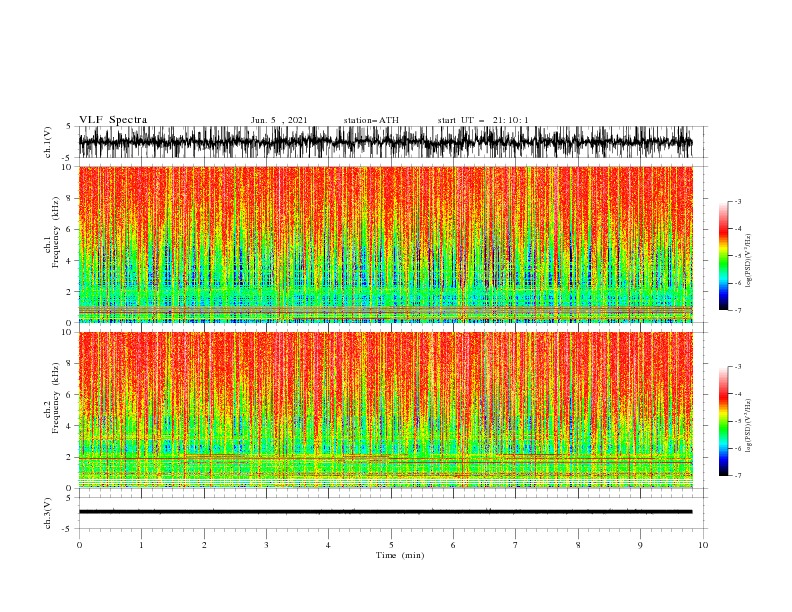Click the "-3" tick on ch.2 color bar

[738, 367]
